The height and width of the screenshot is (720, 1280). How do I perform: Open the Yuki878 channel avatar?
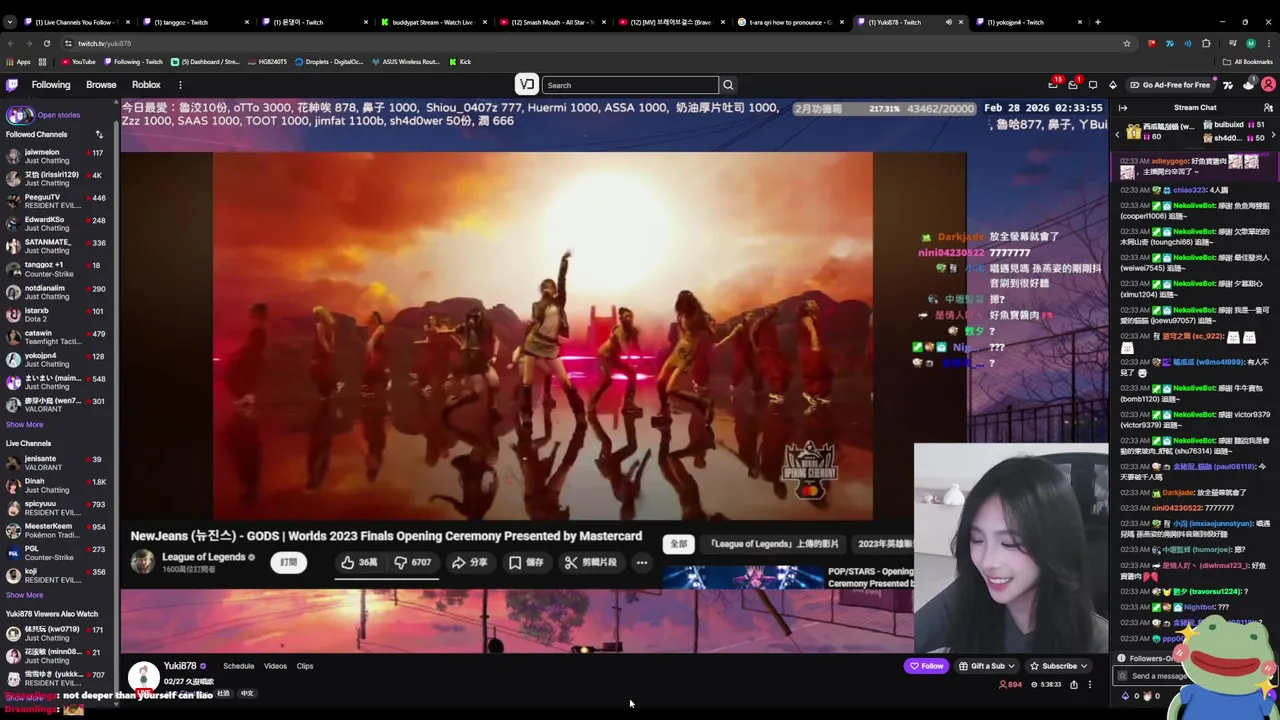point(143,677)
